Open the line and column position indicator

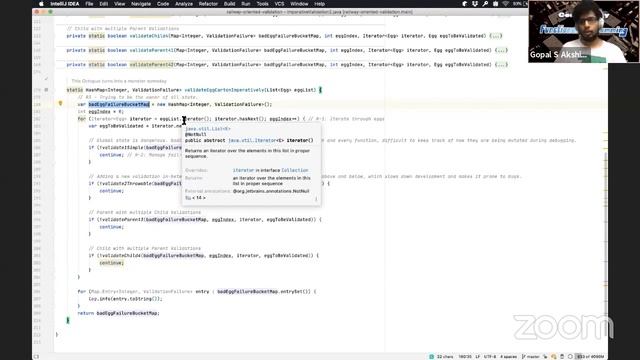[465, 357]
